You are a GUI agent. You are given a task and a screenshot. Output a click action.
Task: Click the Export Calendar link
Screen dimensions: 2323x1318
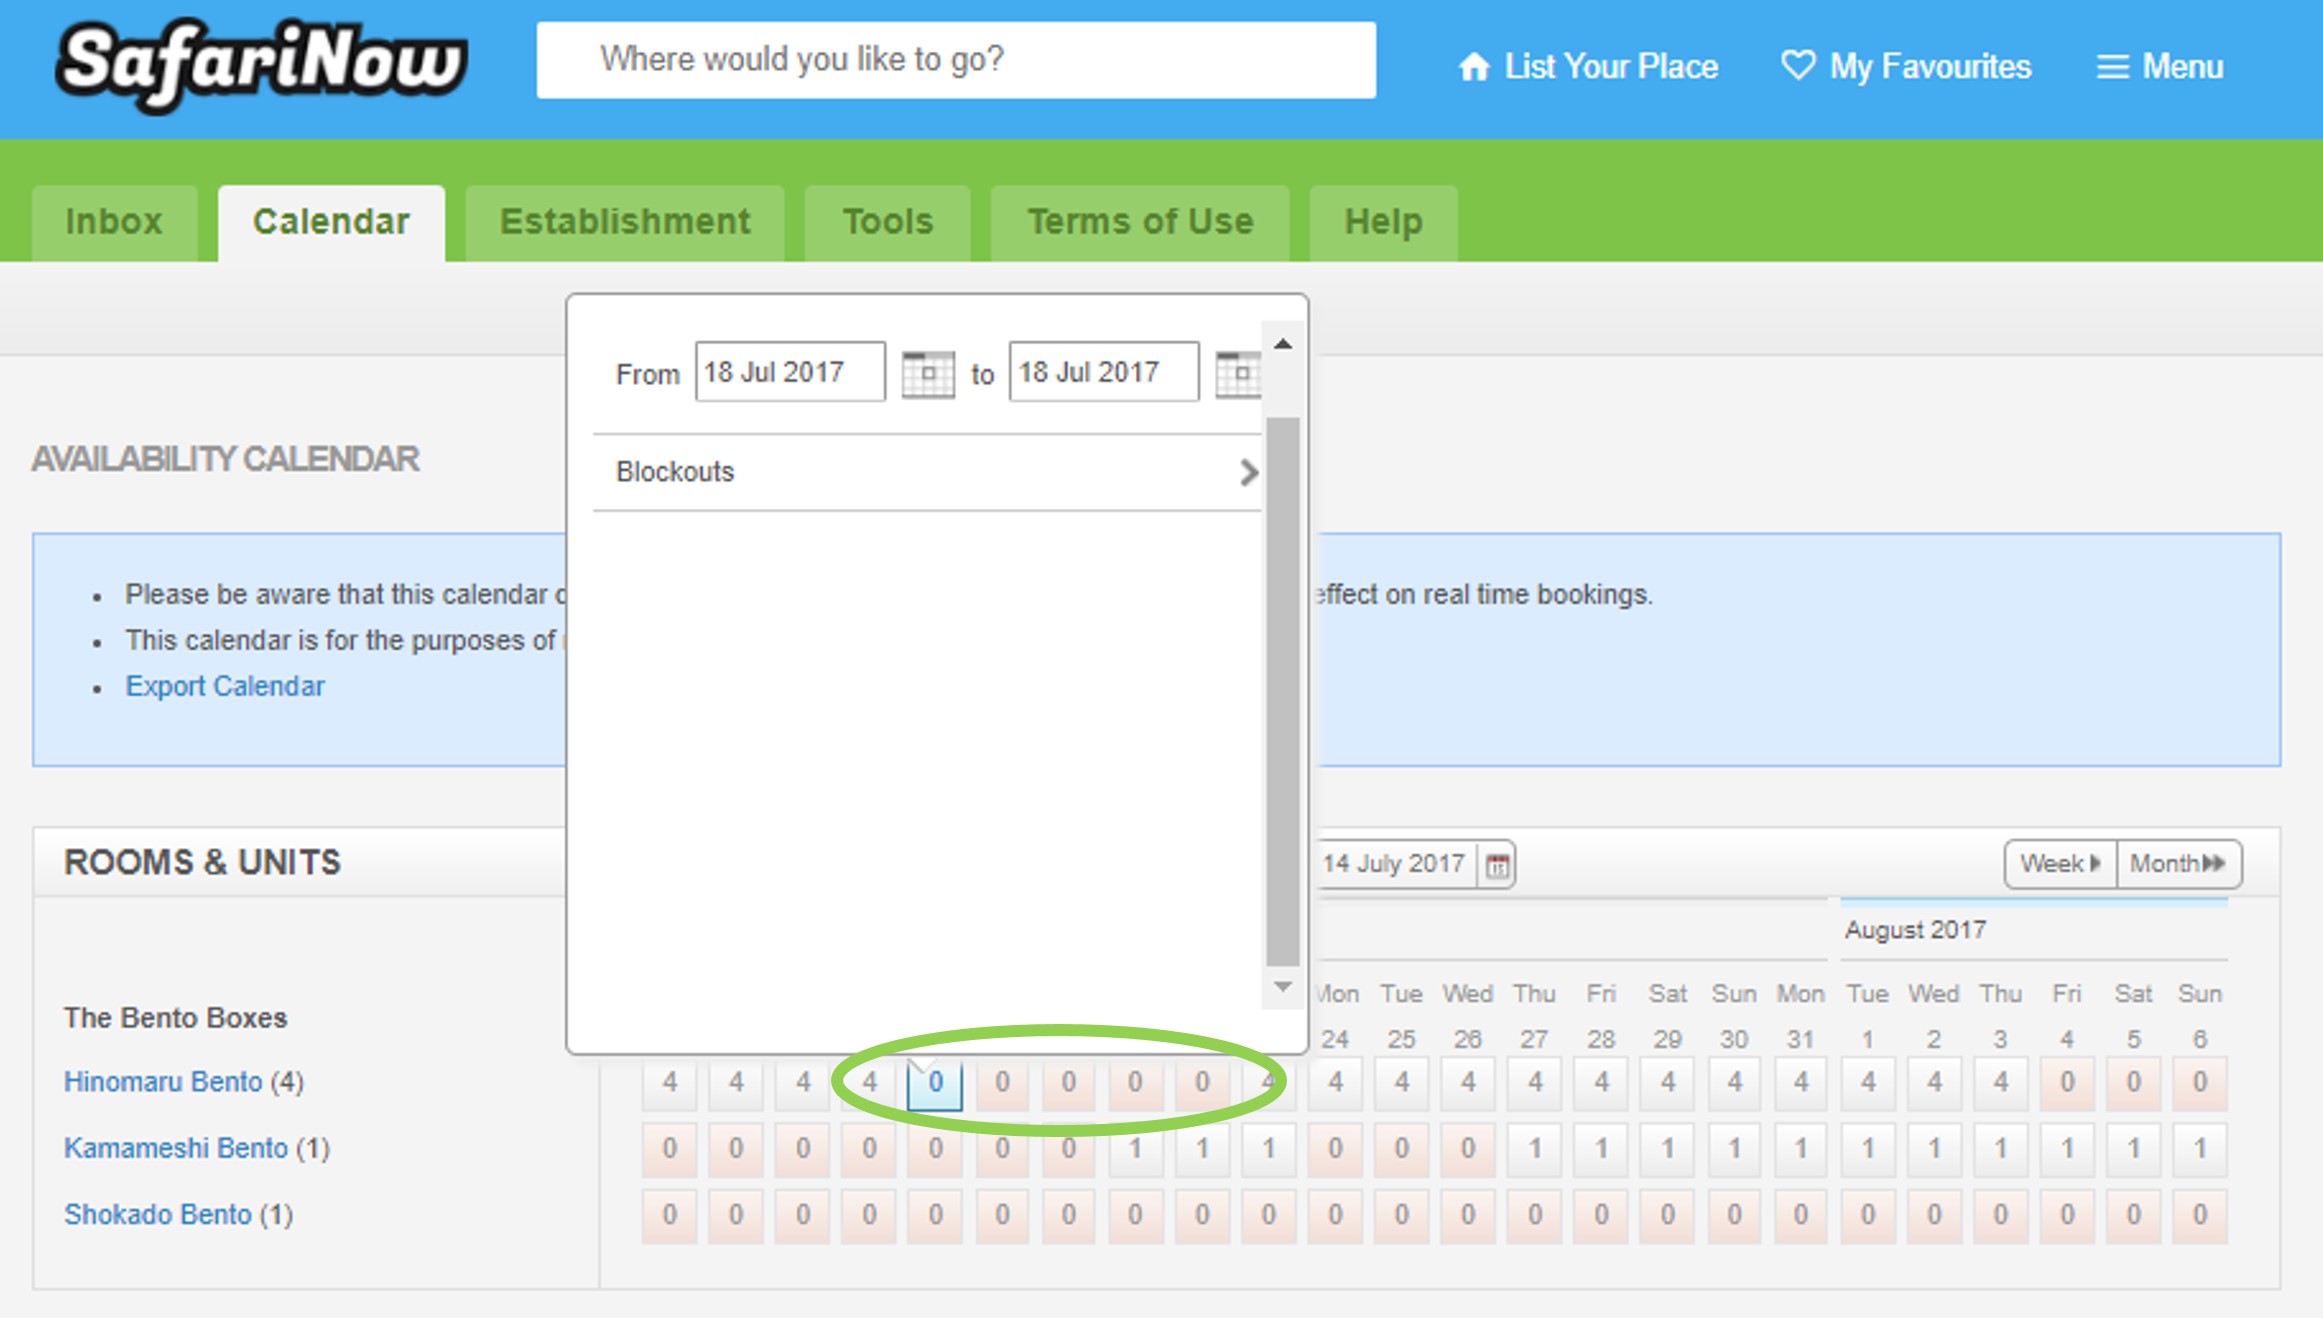pyautogui.click(x=225, y=686)
